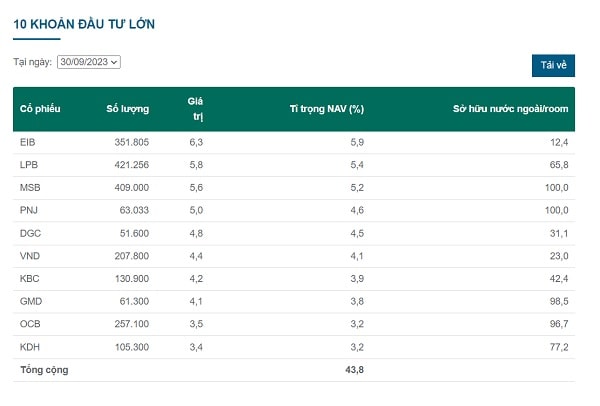Click foreign ownership 65,8 for LPB
The width and height of the screenshot is (600, 406).
coord(559,165)
